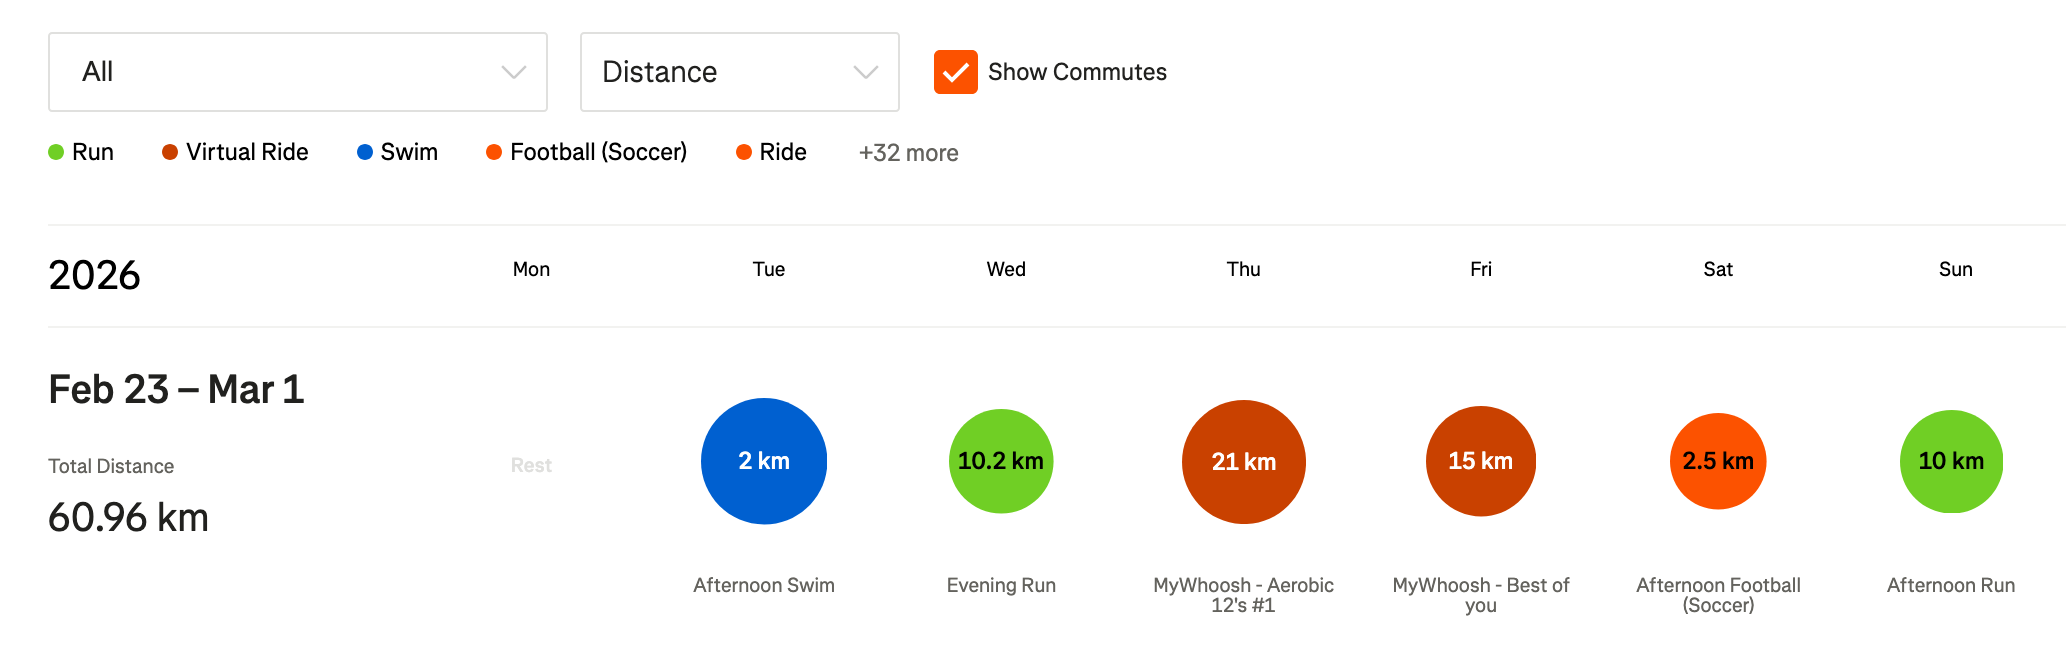This screenshot has height=672, width=2066.
Task: Show the +32 more sport types
Action: click(x=908, y=153)
